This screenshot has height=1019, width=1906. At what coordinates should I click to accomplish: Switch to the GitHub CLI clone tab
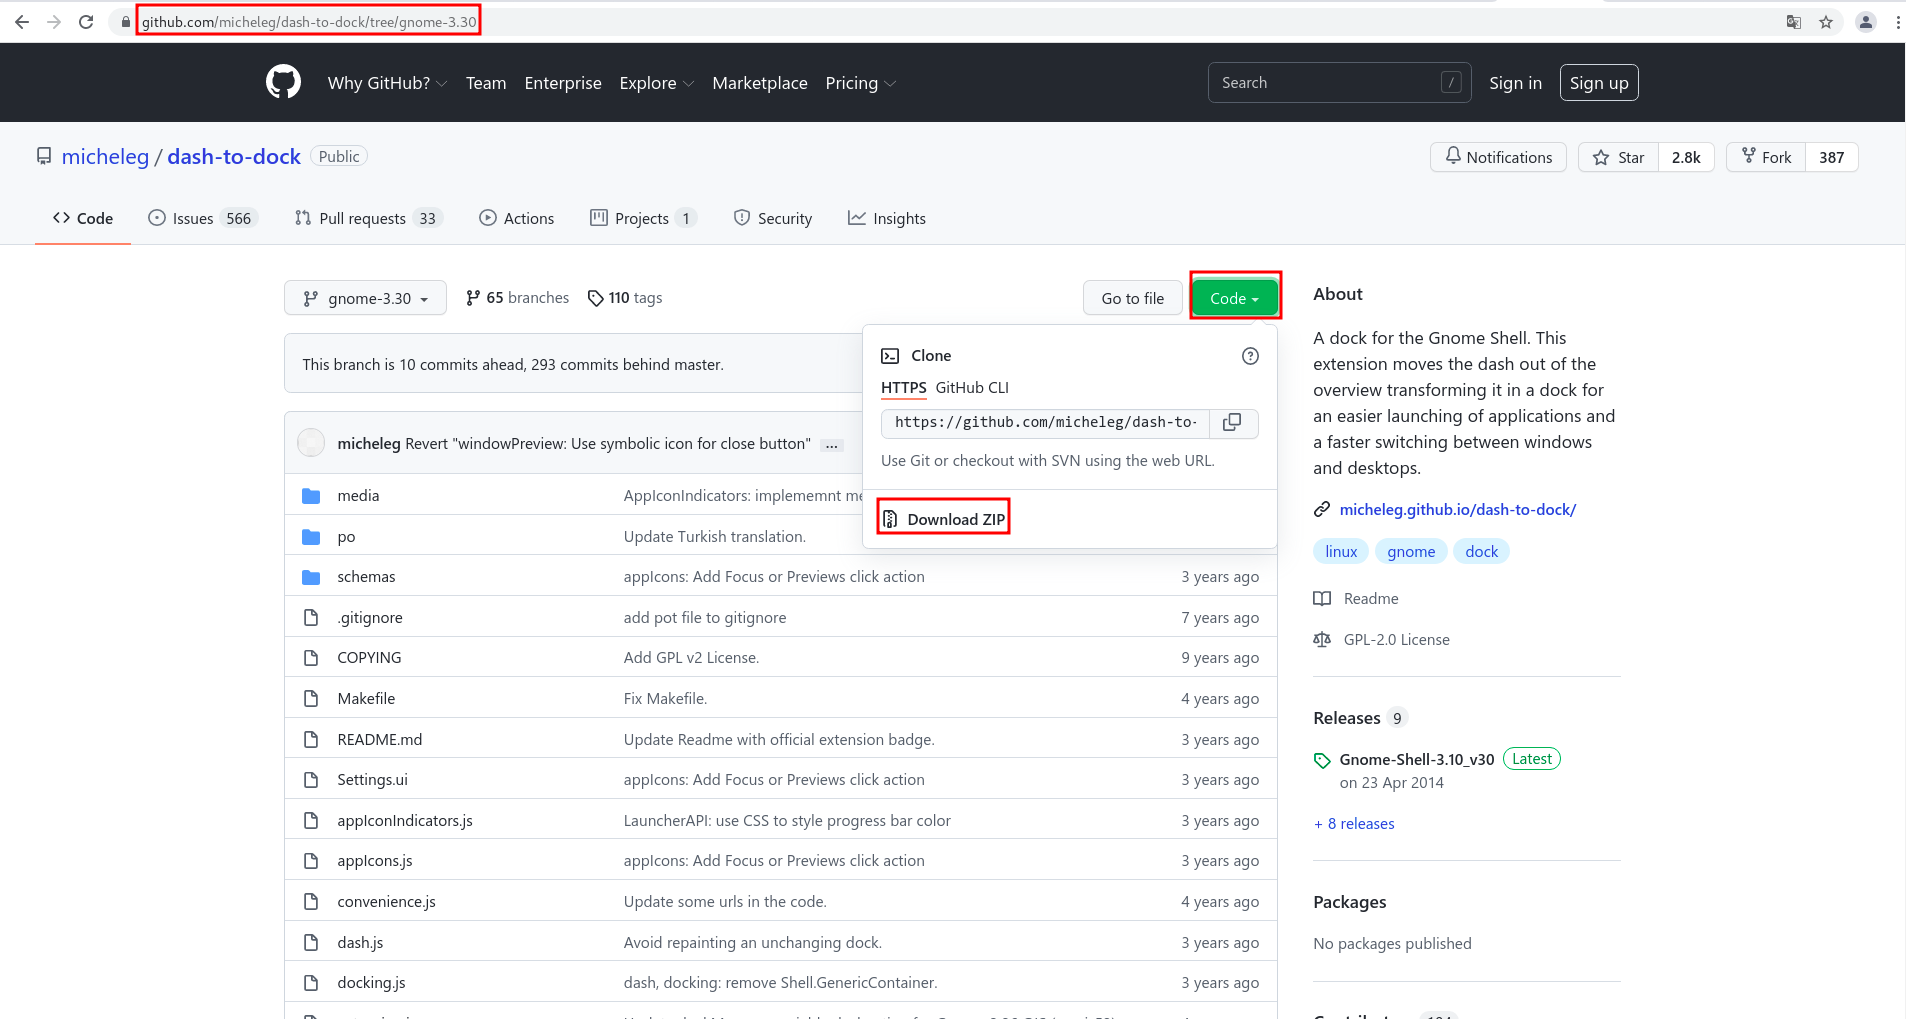[x=972, y=388]
